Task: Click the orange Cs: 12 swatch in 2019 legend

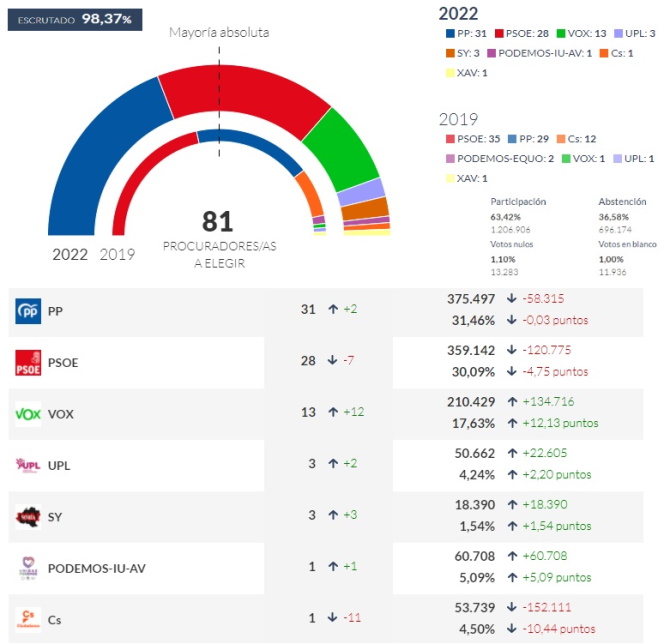Action: click(561, 139)
